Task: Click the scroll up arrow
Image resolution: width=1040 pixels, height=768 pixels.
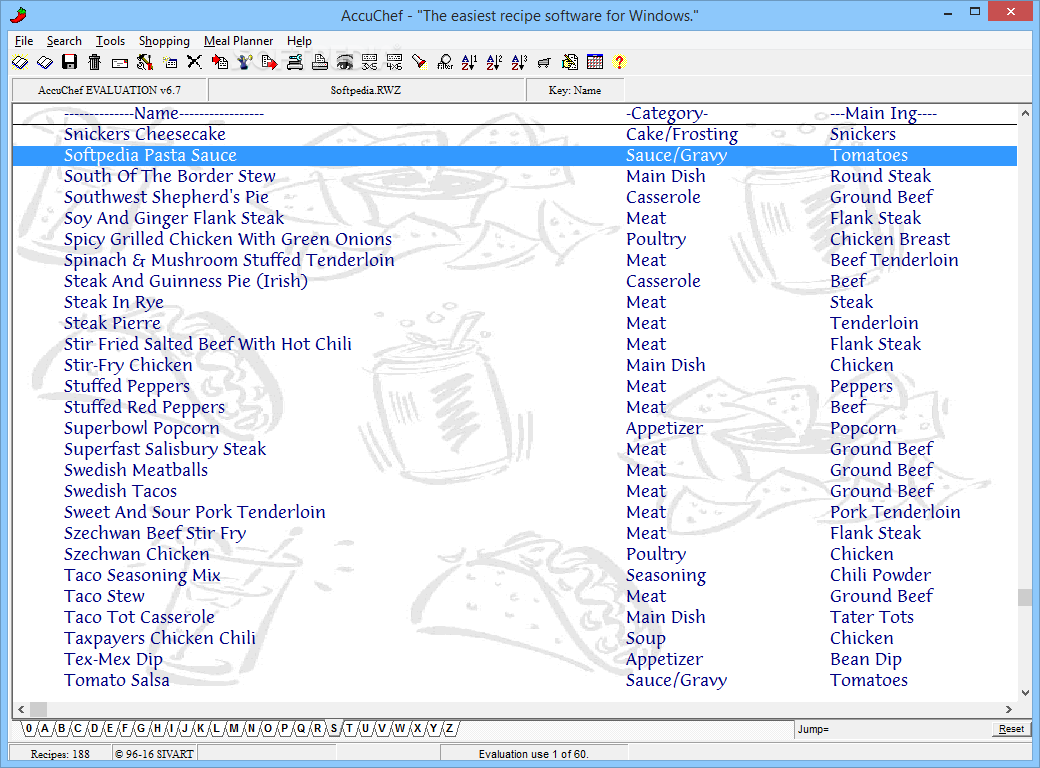Action: (1025, 113)
